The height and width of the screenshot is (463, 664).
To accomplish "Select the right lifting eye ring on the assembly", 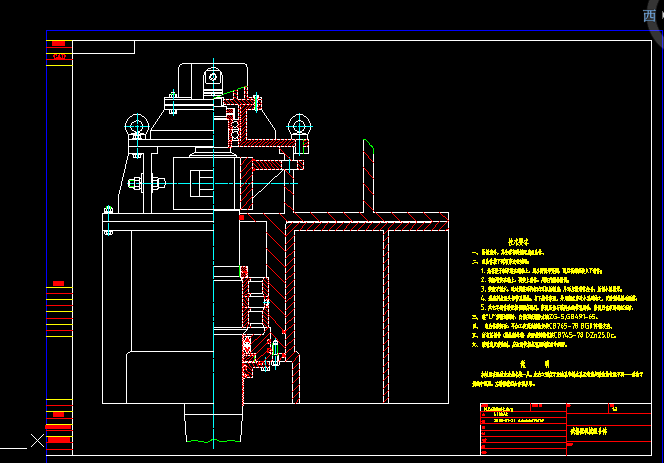I will [299, 126].
